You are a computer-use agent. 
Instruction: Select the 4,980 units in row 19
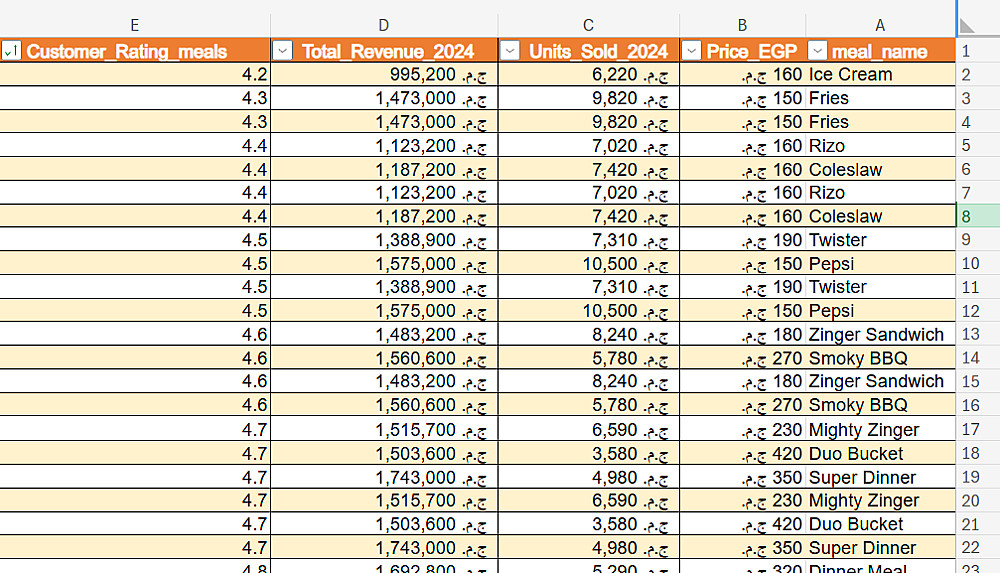[589, 477]
